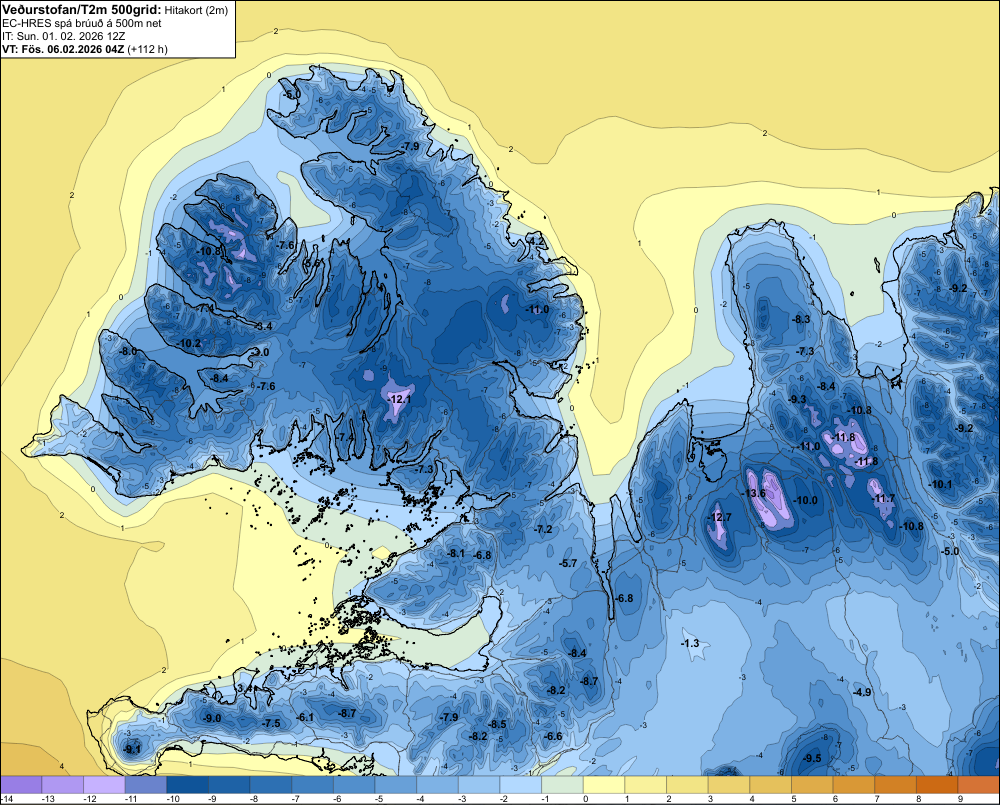Image resolution: width=1000 pixels, height=805 pixels.
Task: Click the valid time 'VT: Fös. 06.02.2026 04Z'
Action: pyautogui.click(x=63, y=49)
